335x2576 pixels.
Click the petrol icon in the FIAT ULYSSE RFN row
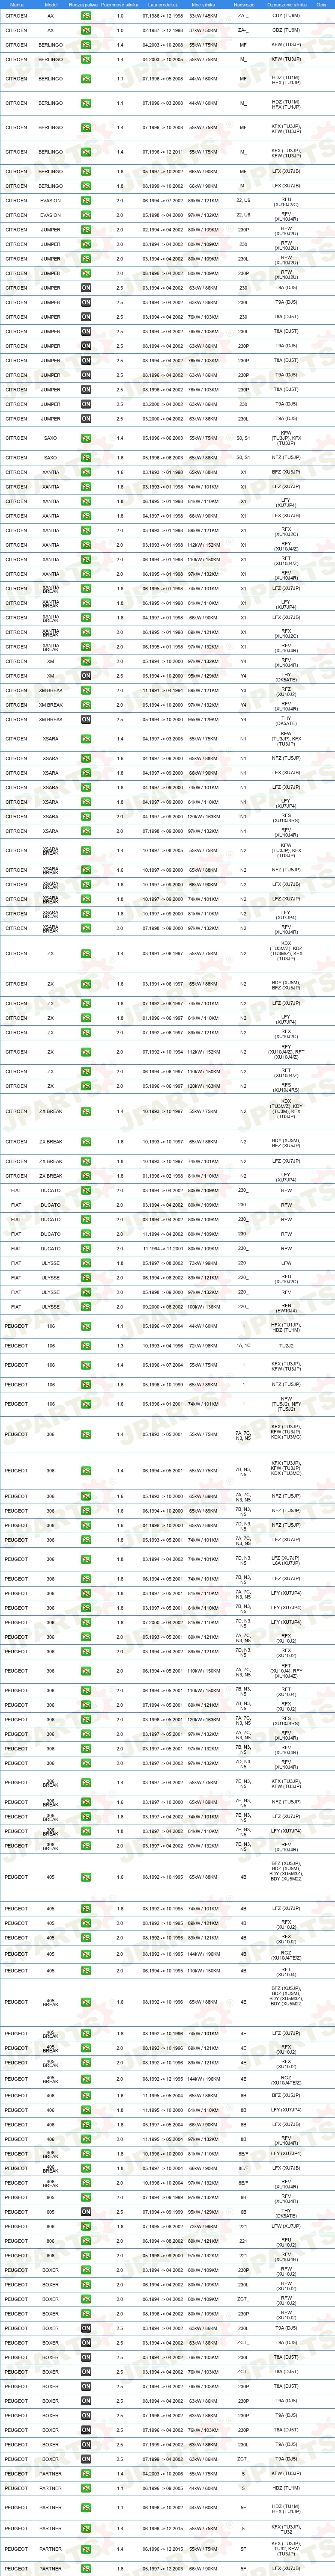tap(86, 1307)
